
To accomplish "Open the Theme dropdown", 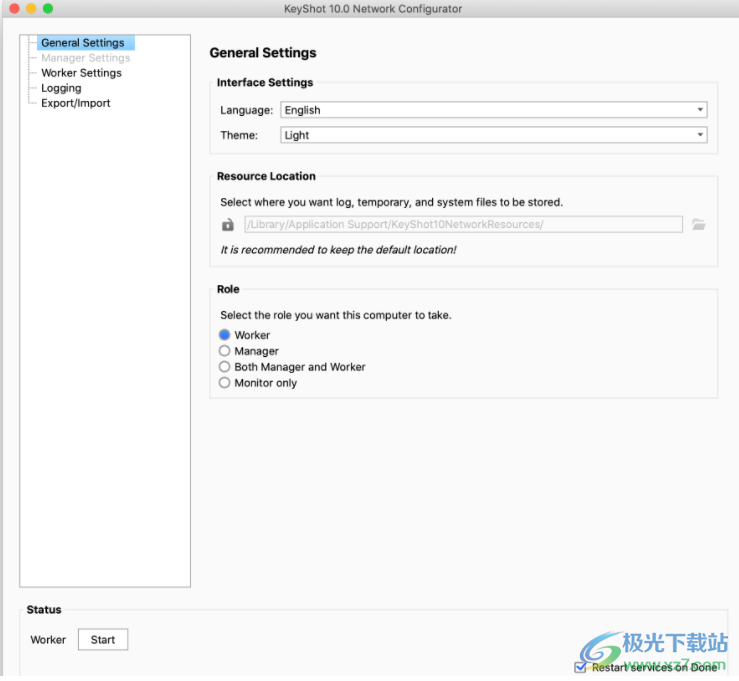I will point(493,135).
